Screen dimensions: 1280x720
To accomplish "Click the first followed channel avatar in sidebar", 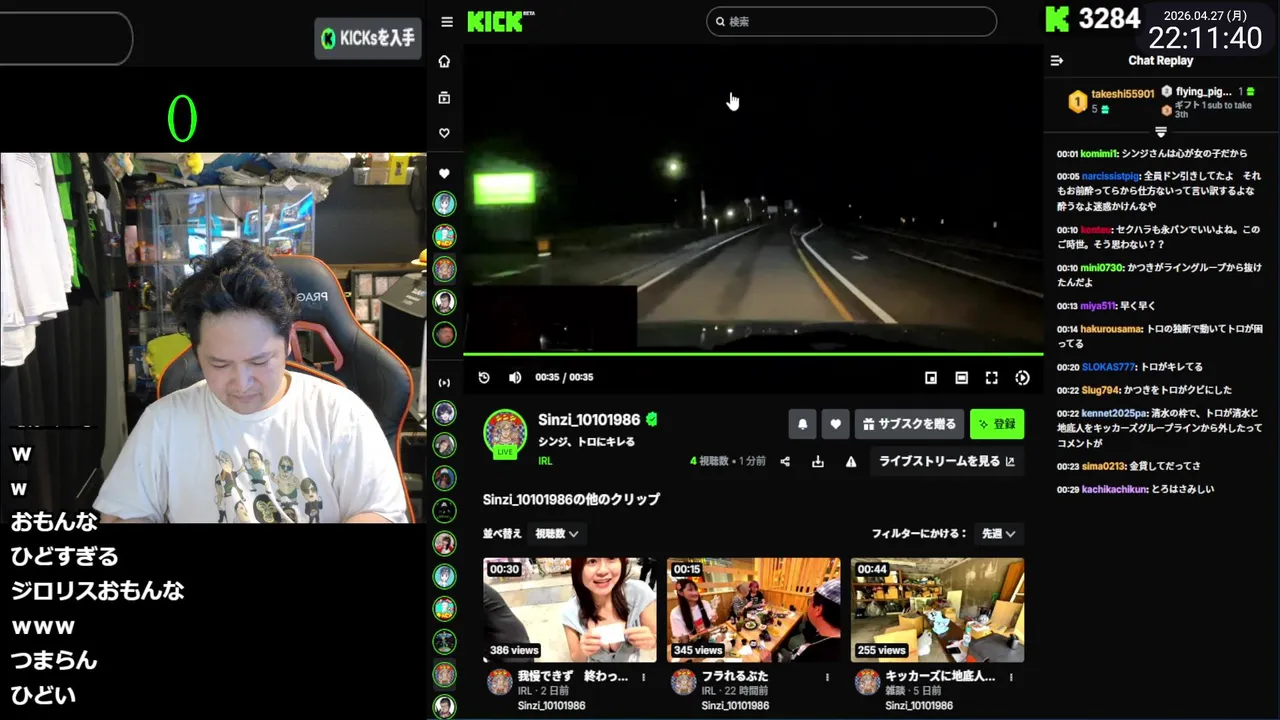I will pos(444,204).
